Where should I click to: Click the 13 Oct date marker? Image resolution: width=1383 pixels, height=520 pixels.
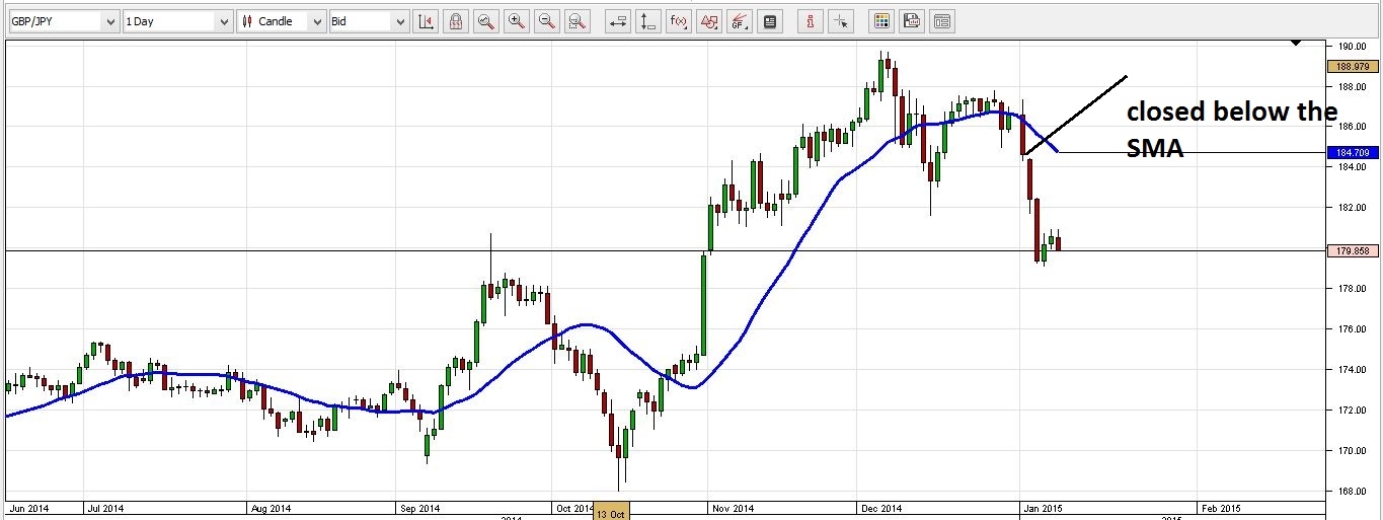coord(610,513)
